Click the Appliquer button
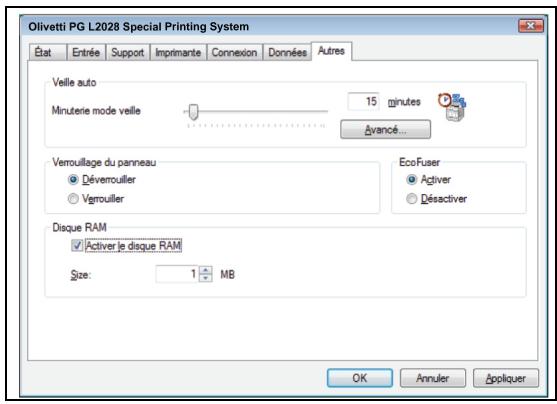Image resolution: width=557 pixels, height=404 pixels. pyautogui.click(x=505, y=378)
